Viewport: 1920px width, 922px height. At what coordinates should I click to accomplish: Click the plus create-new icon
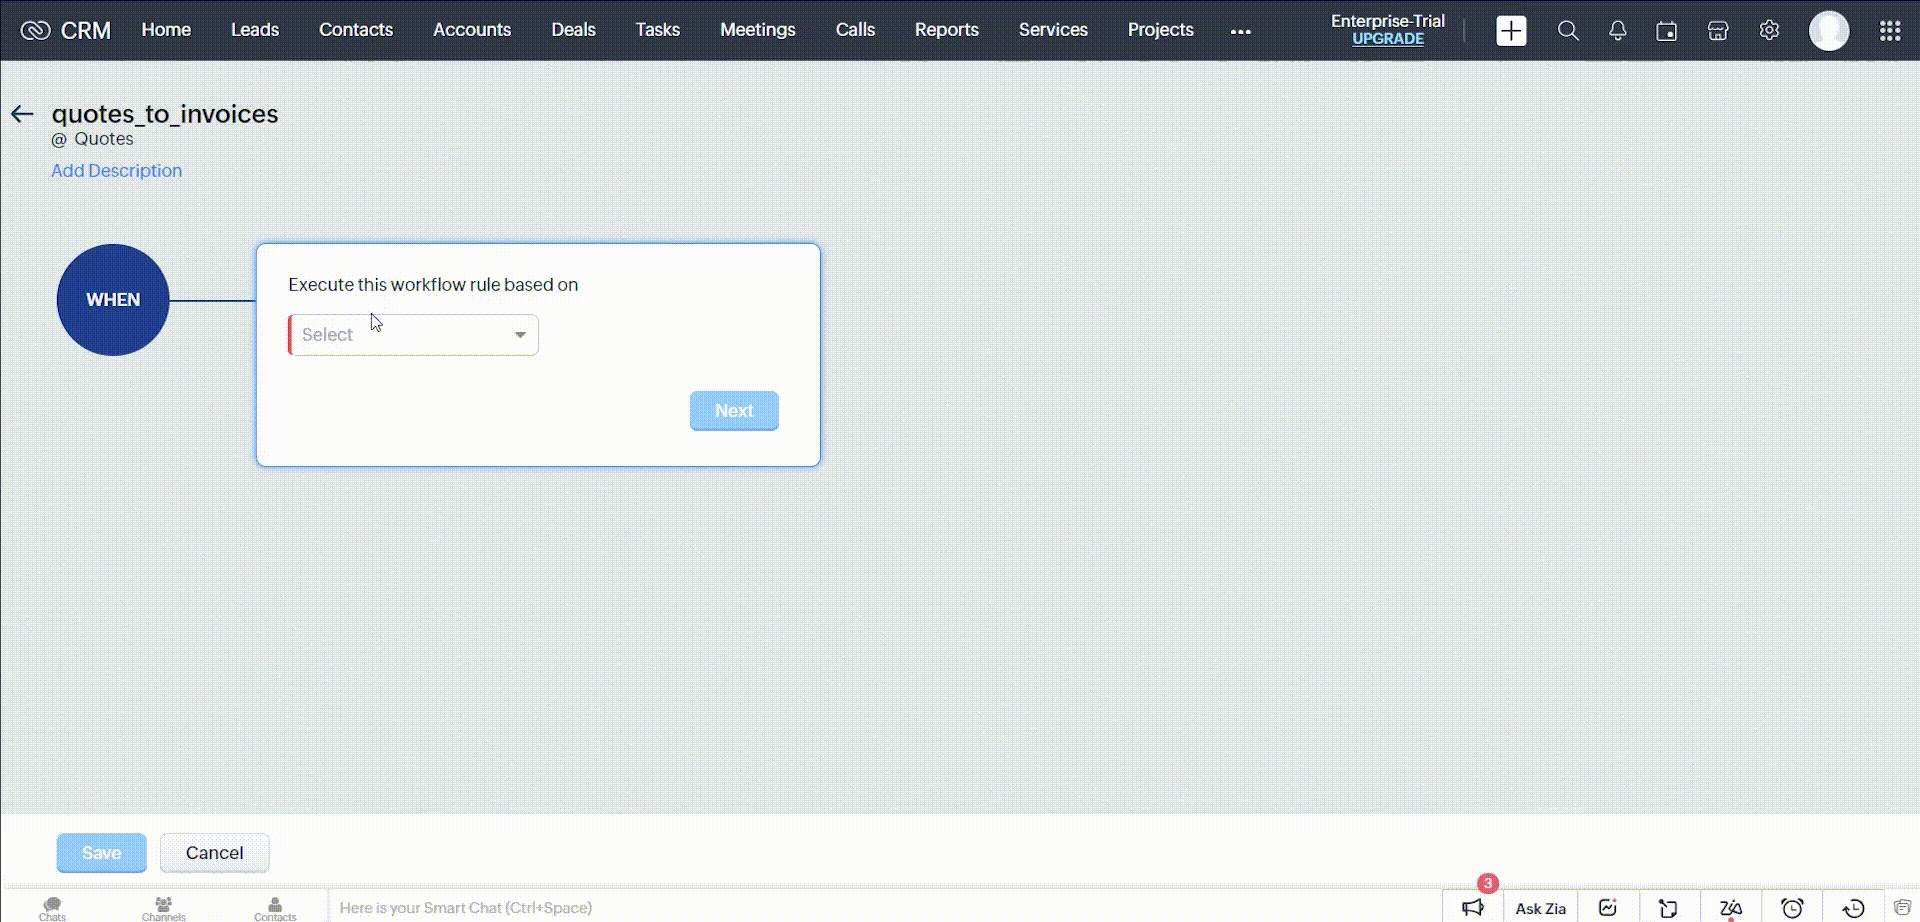[x=1511, y=31]
